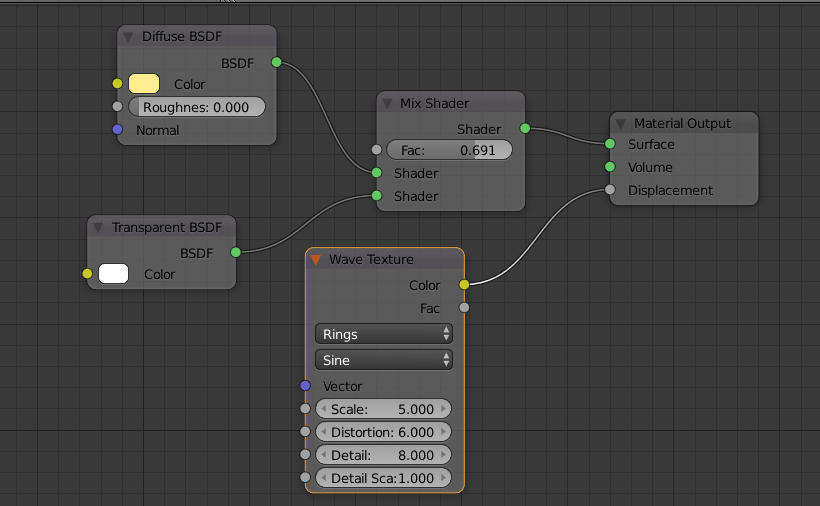Click the Diffuse BSDF Normal input socket

[x=117, y=130]
